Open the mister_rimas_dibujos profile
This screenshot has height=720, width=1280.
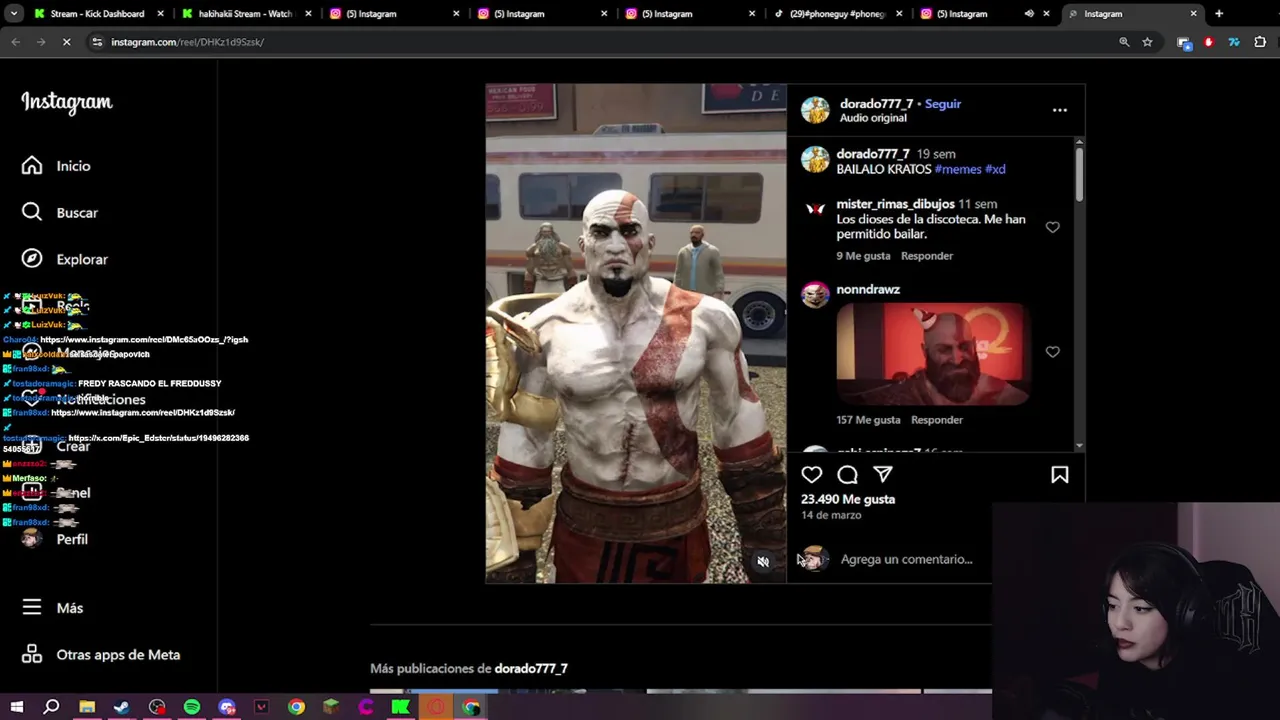tap(895, 204)
